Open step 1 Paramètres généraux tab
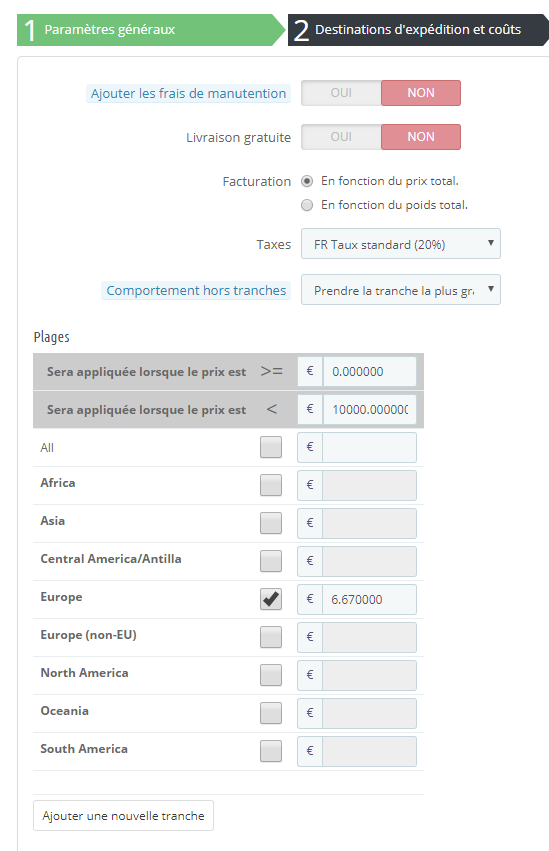 point(151,30)
